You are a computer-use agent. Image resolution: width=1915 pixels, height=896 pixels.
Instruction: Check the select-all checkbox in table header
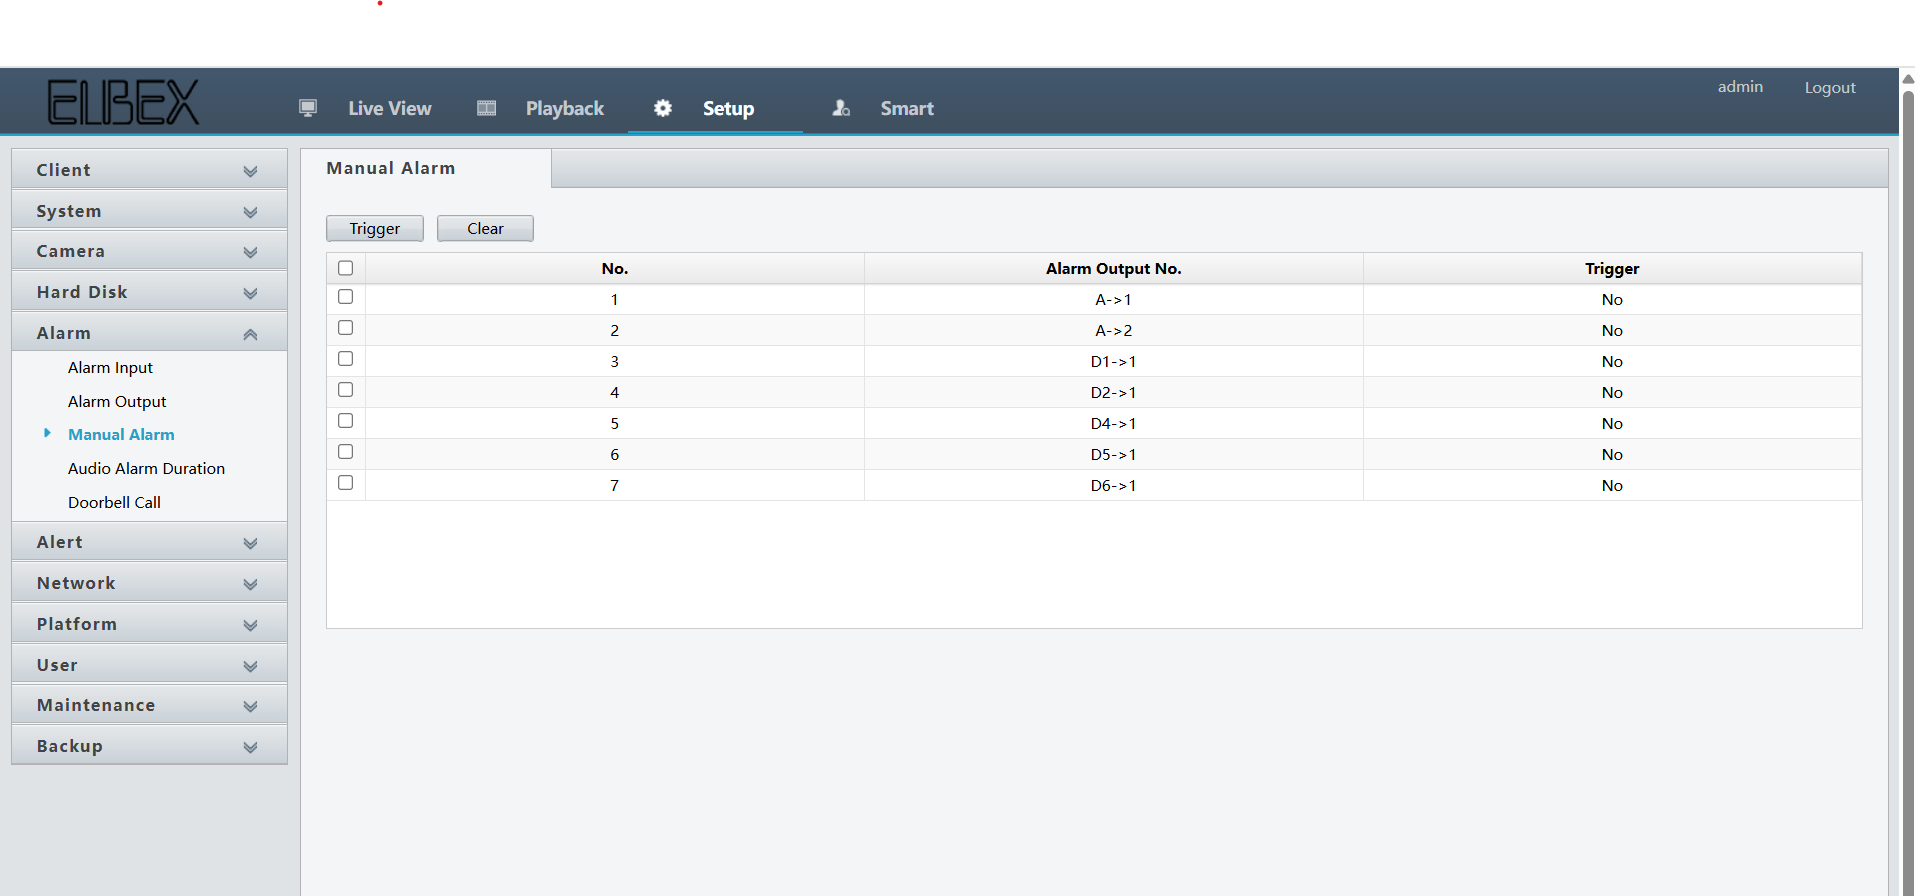[346, 268]
